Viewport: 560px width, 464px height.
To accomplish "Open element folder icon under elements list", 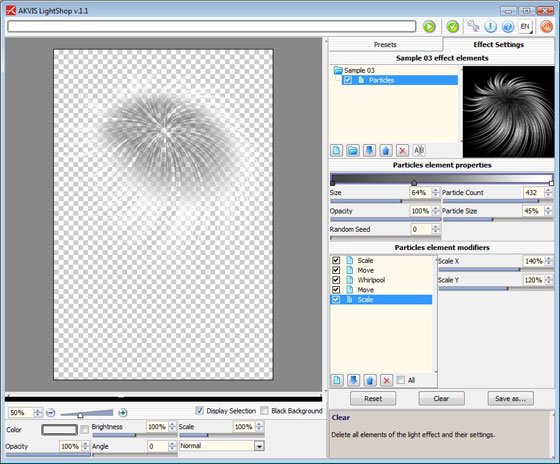I will point(353,150).
